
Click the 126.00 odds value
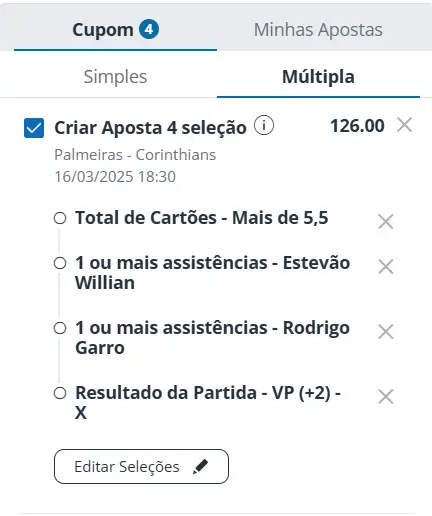[357, 126]
